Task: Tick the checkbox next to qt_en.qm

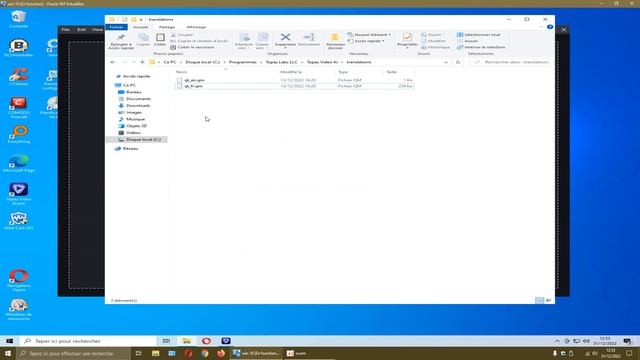Action: pos(179,80)
